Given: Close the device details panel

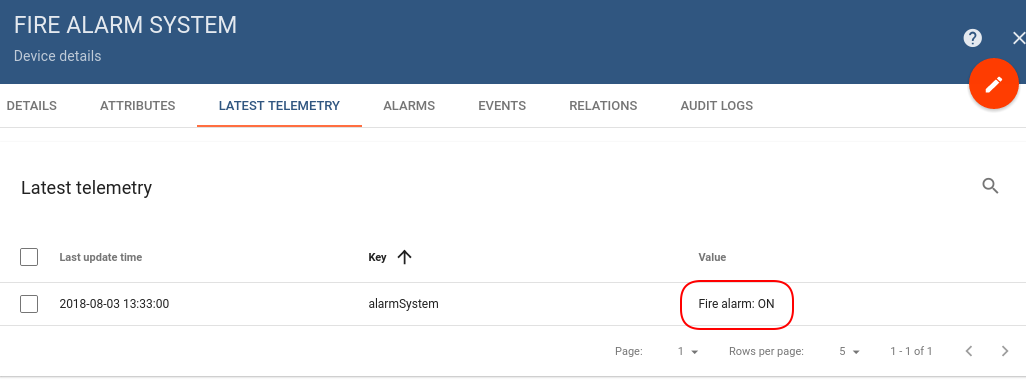Looking at the screenshot, I should pos(1018,39).
